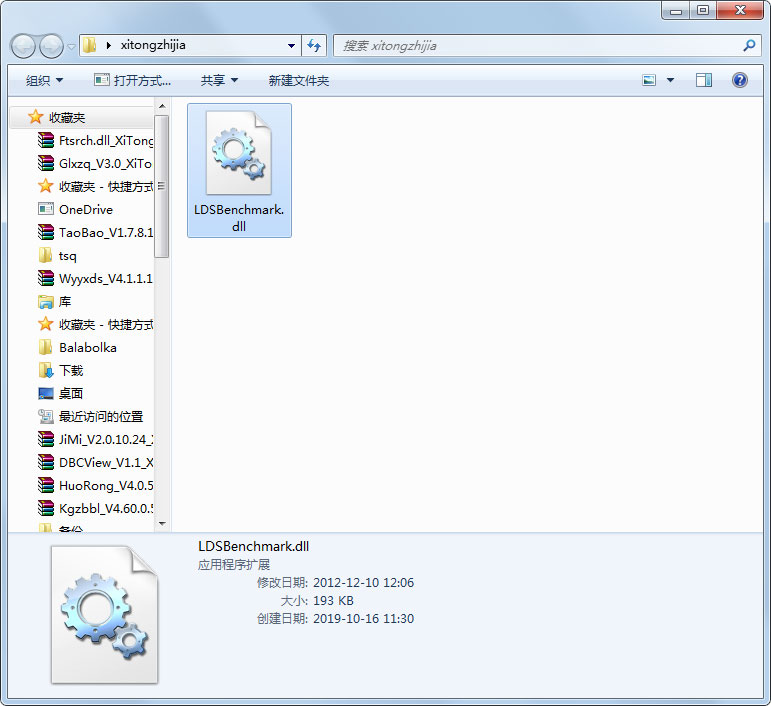
Task: Expand the address bar history dropdown
Action: click(292, 46)
